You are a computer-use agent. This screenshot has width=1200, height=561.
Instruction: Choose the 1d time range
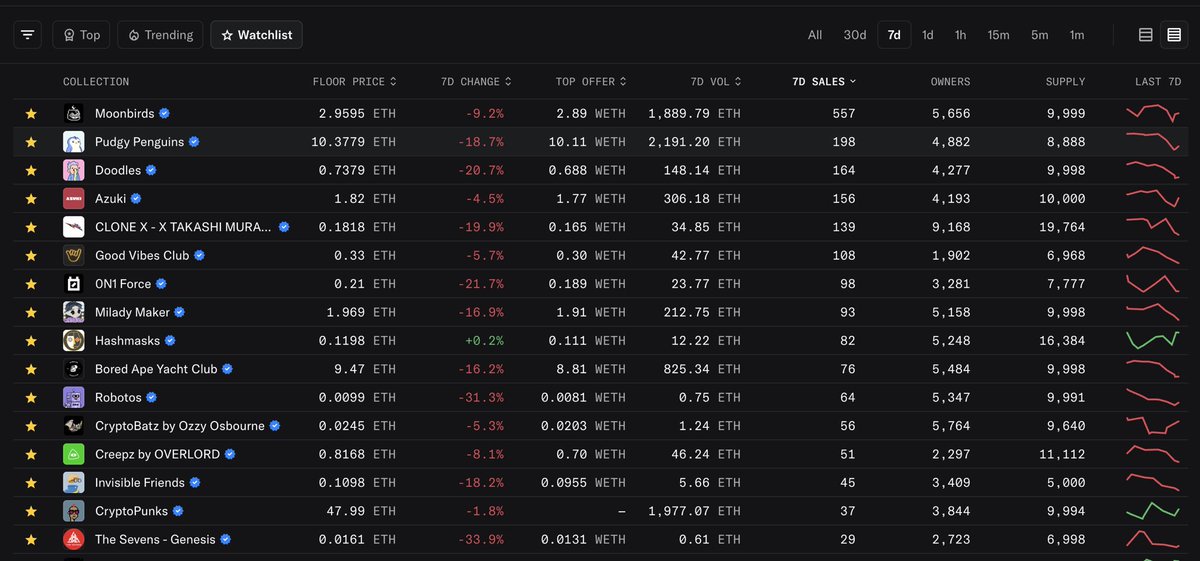click(928, 35)
